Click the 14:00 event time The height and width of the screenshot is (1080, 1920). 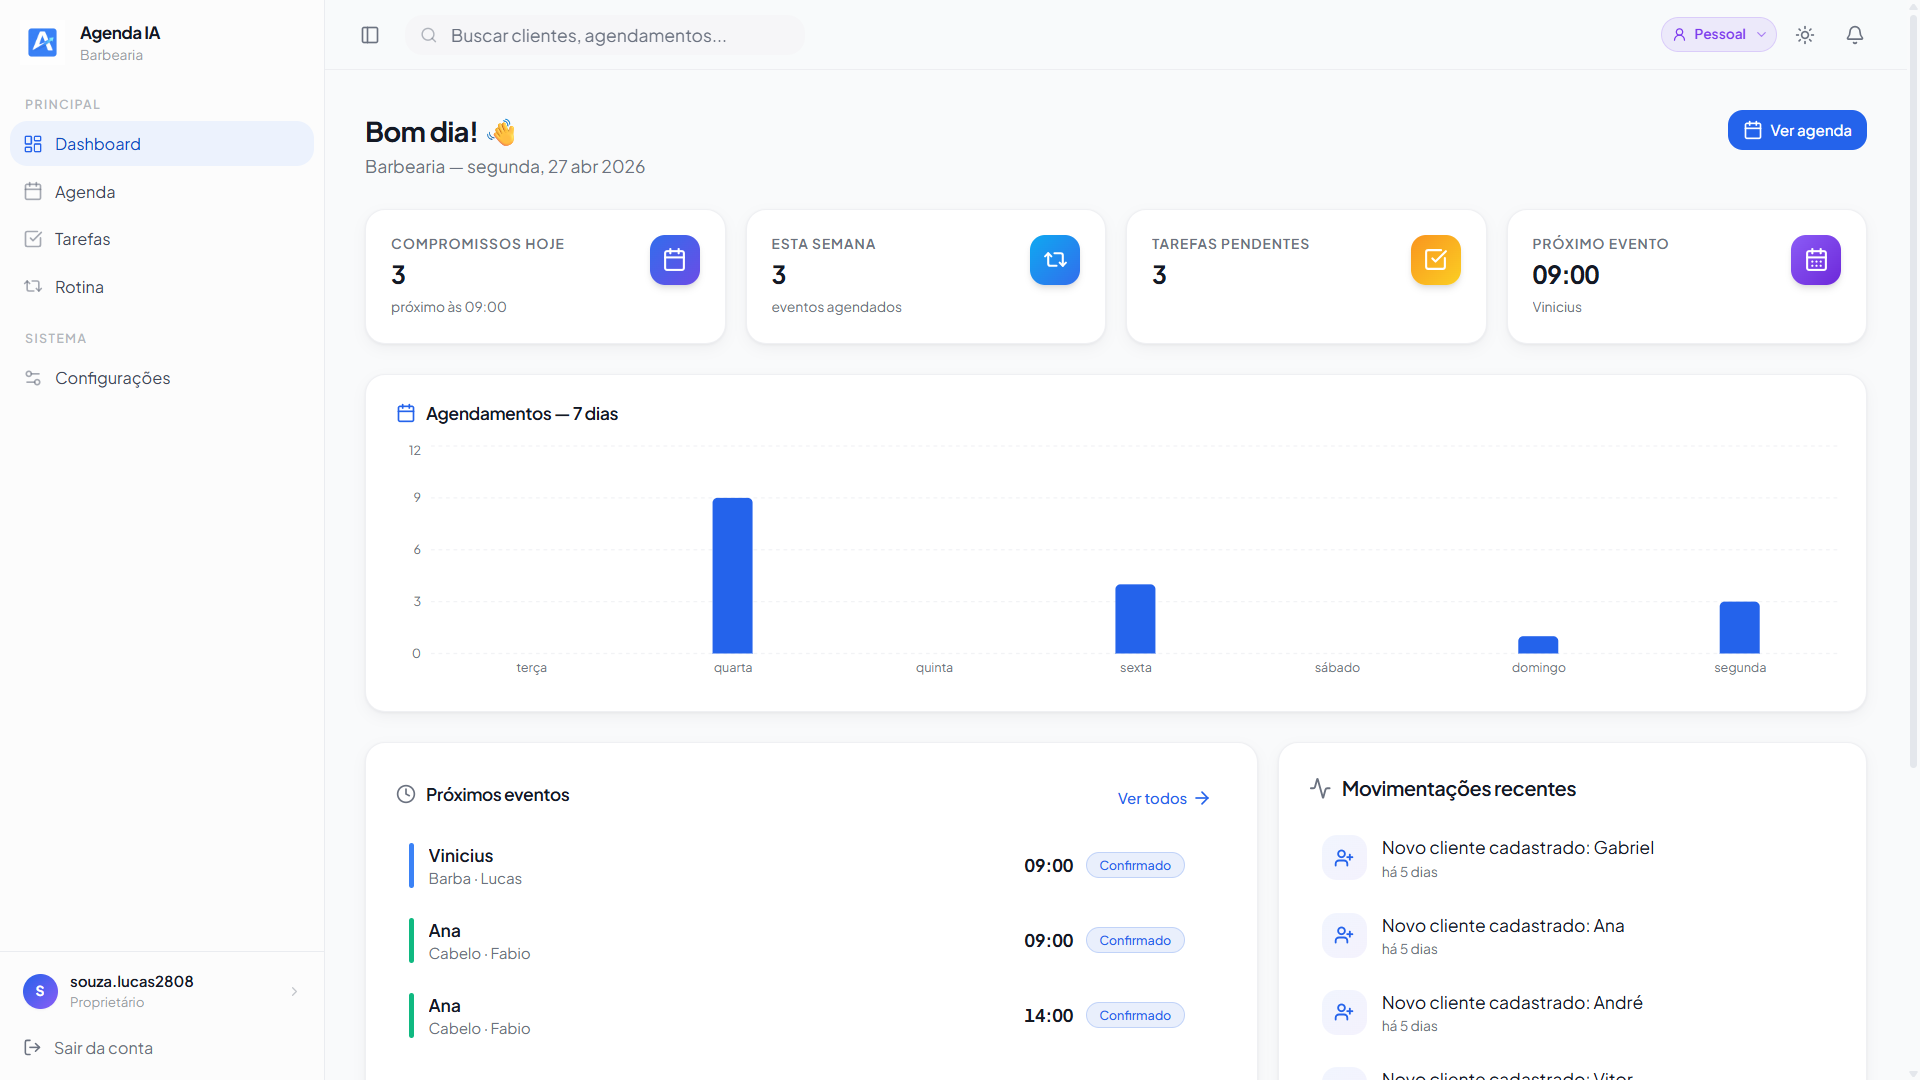1048,1015
